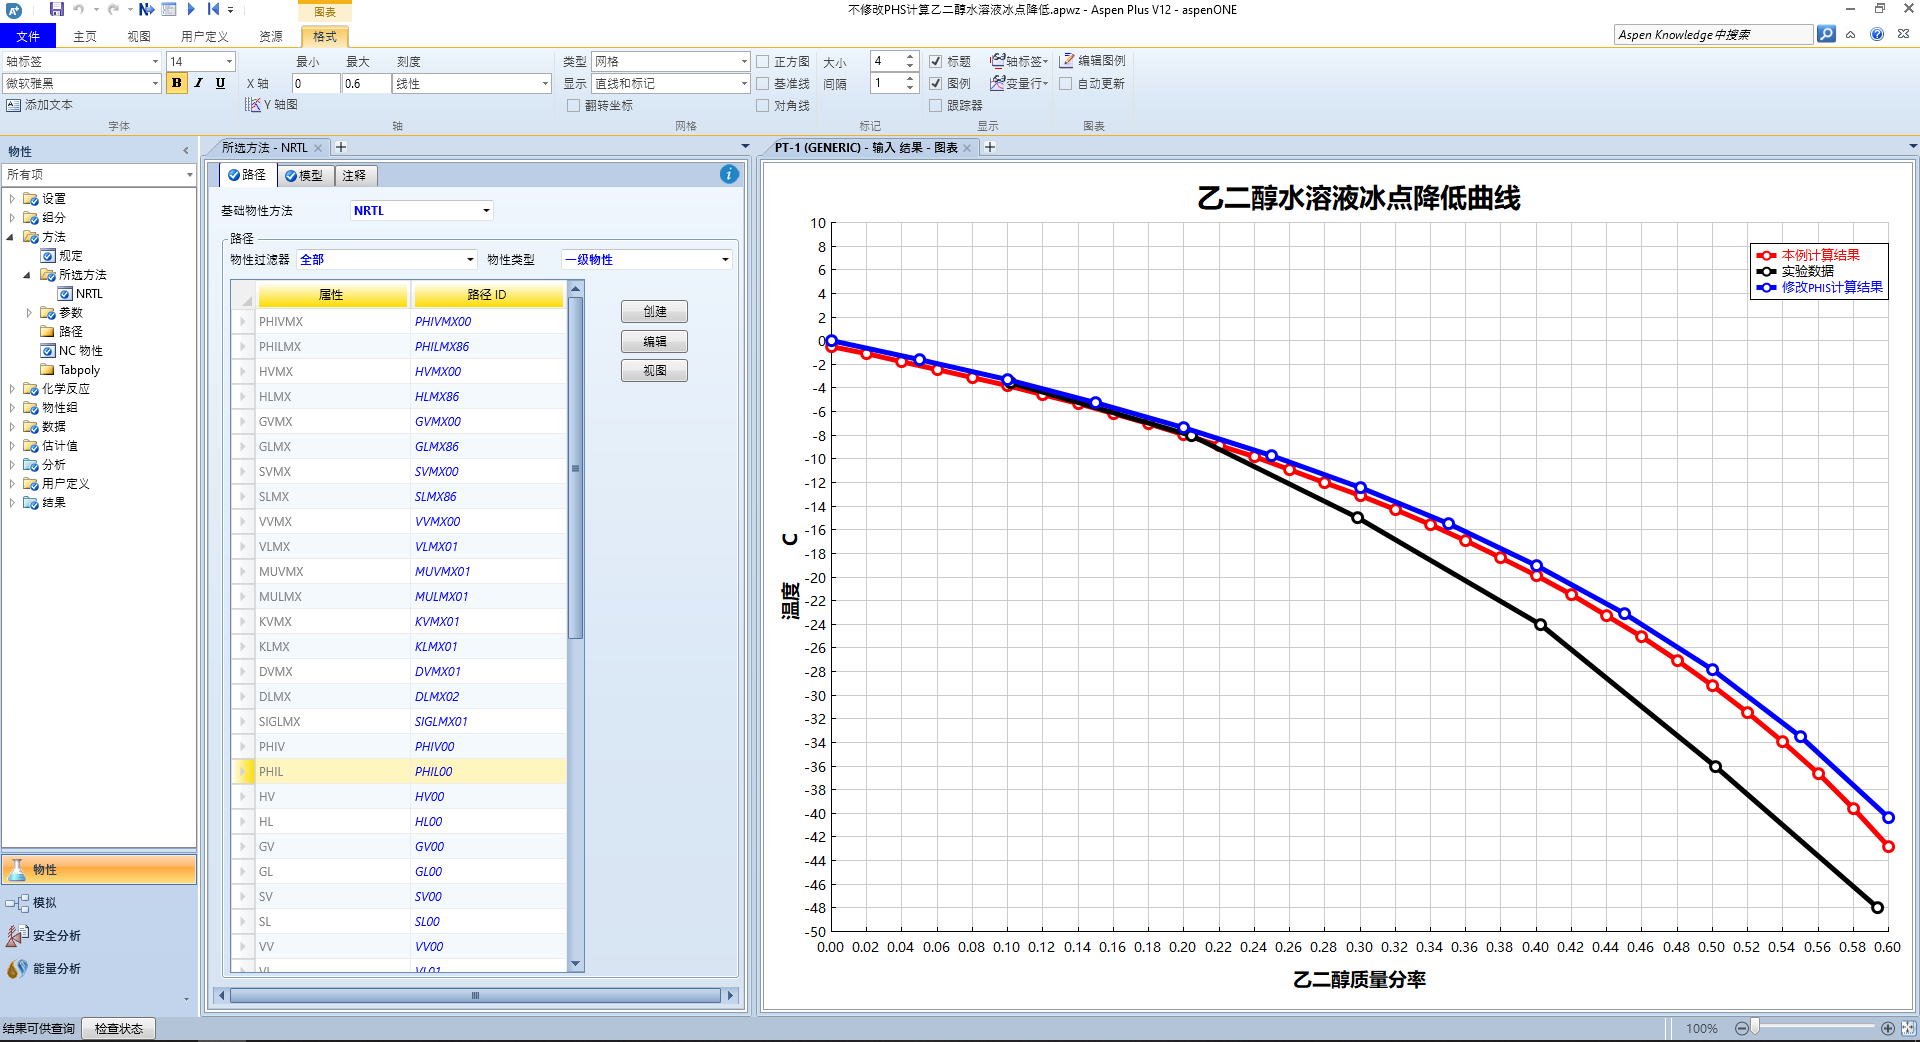
Task: Click the route table vertical scrollbar
Action: point(575,627)
